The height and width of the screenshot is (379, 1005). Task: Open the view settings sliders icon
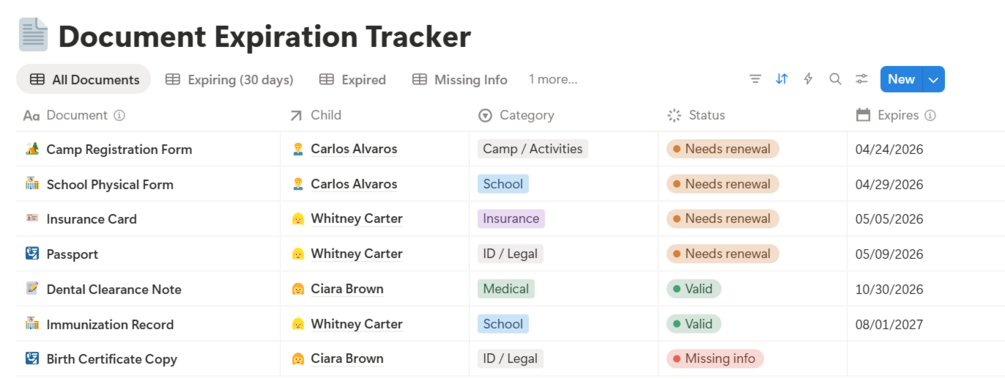click(861, 79)
